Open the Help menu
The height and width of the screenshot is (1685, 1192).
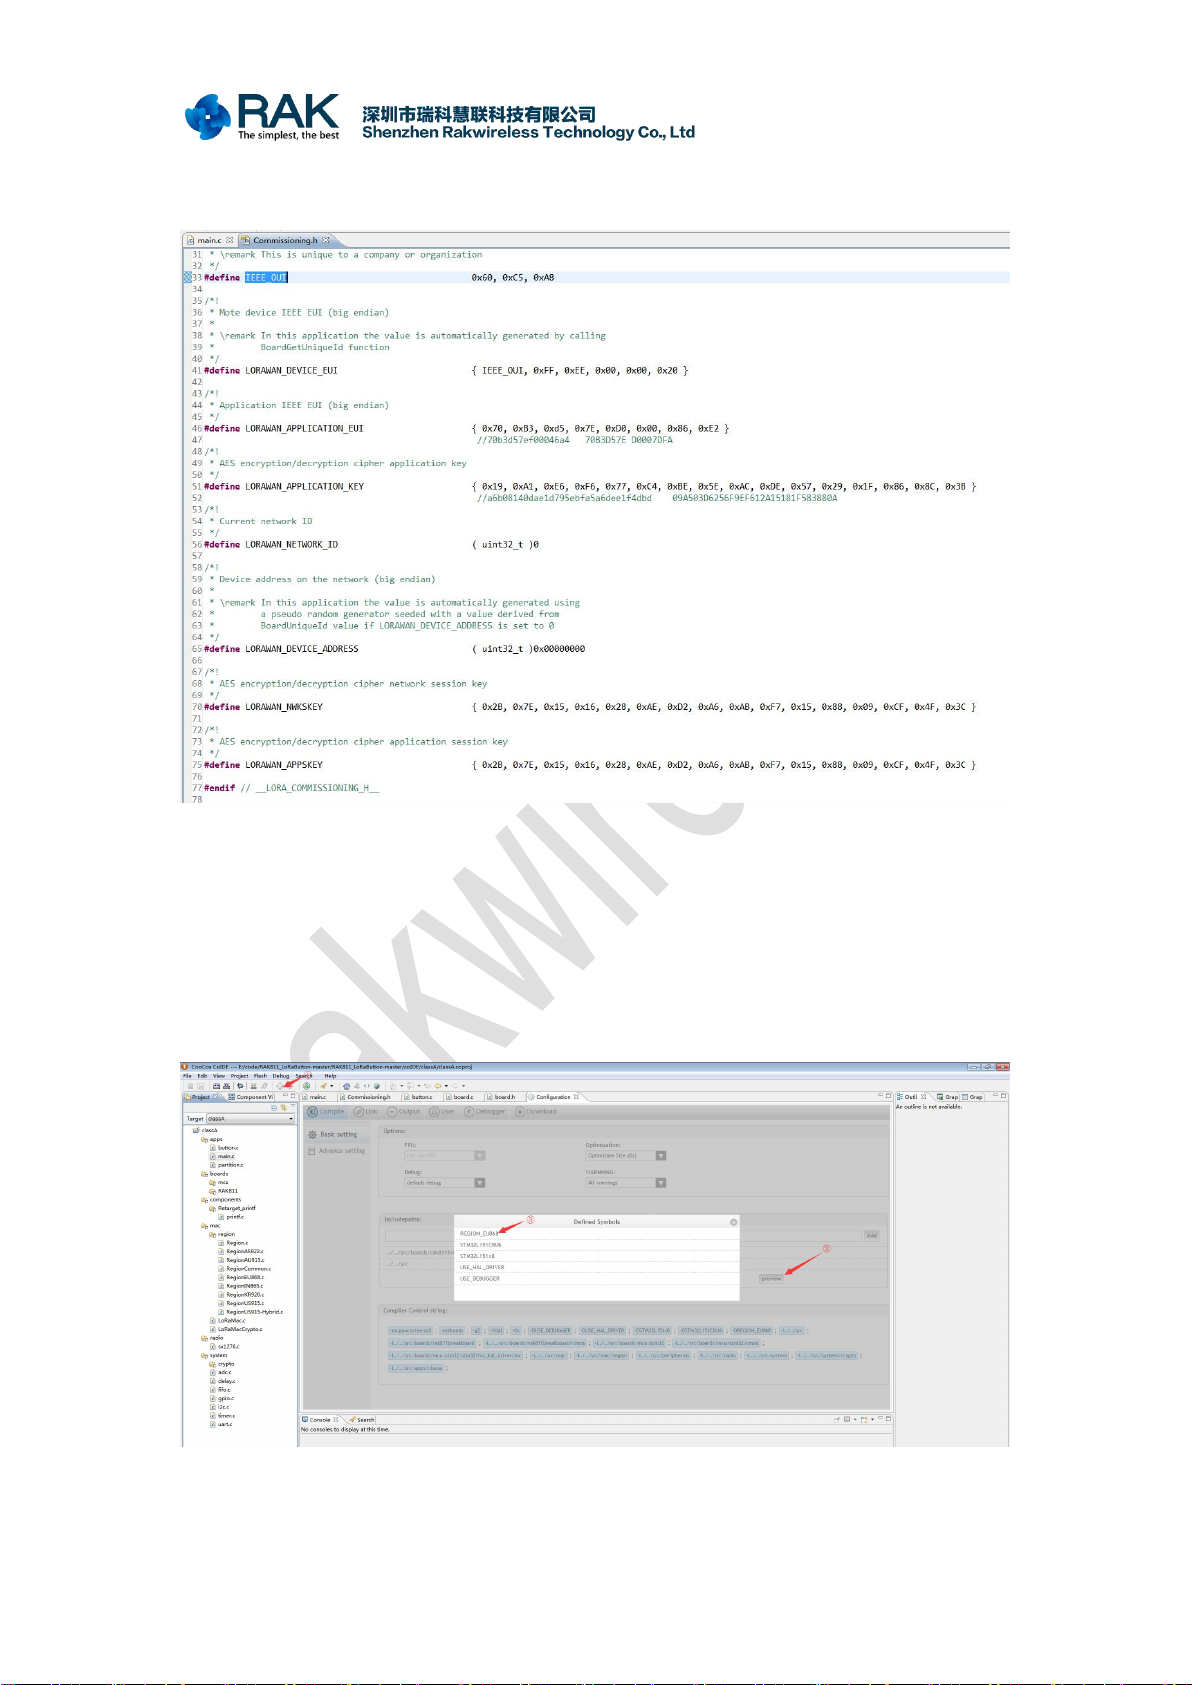coord(330,1076)
